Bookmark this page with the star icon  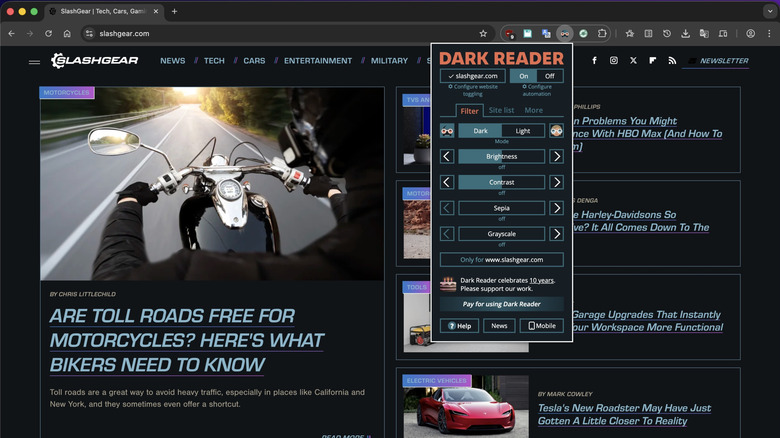(483, 34)
